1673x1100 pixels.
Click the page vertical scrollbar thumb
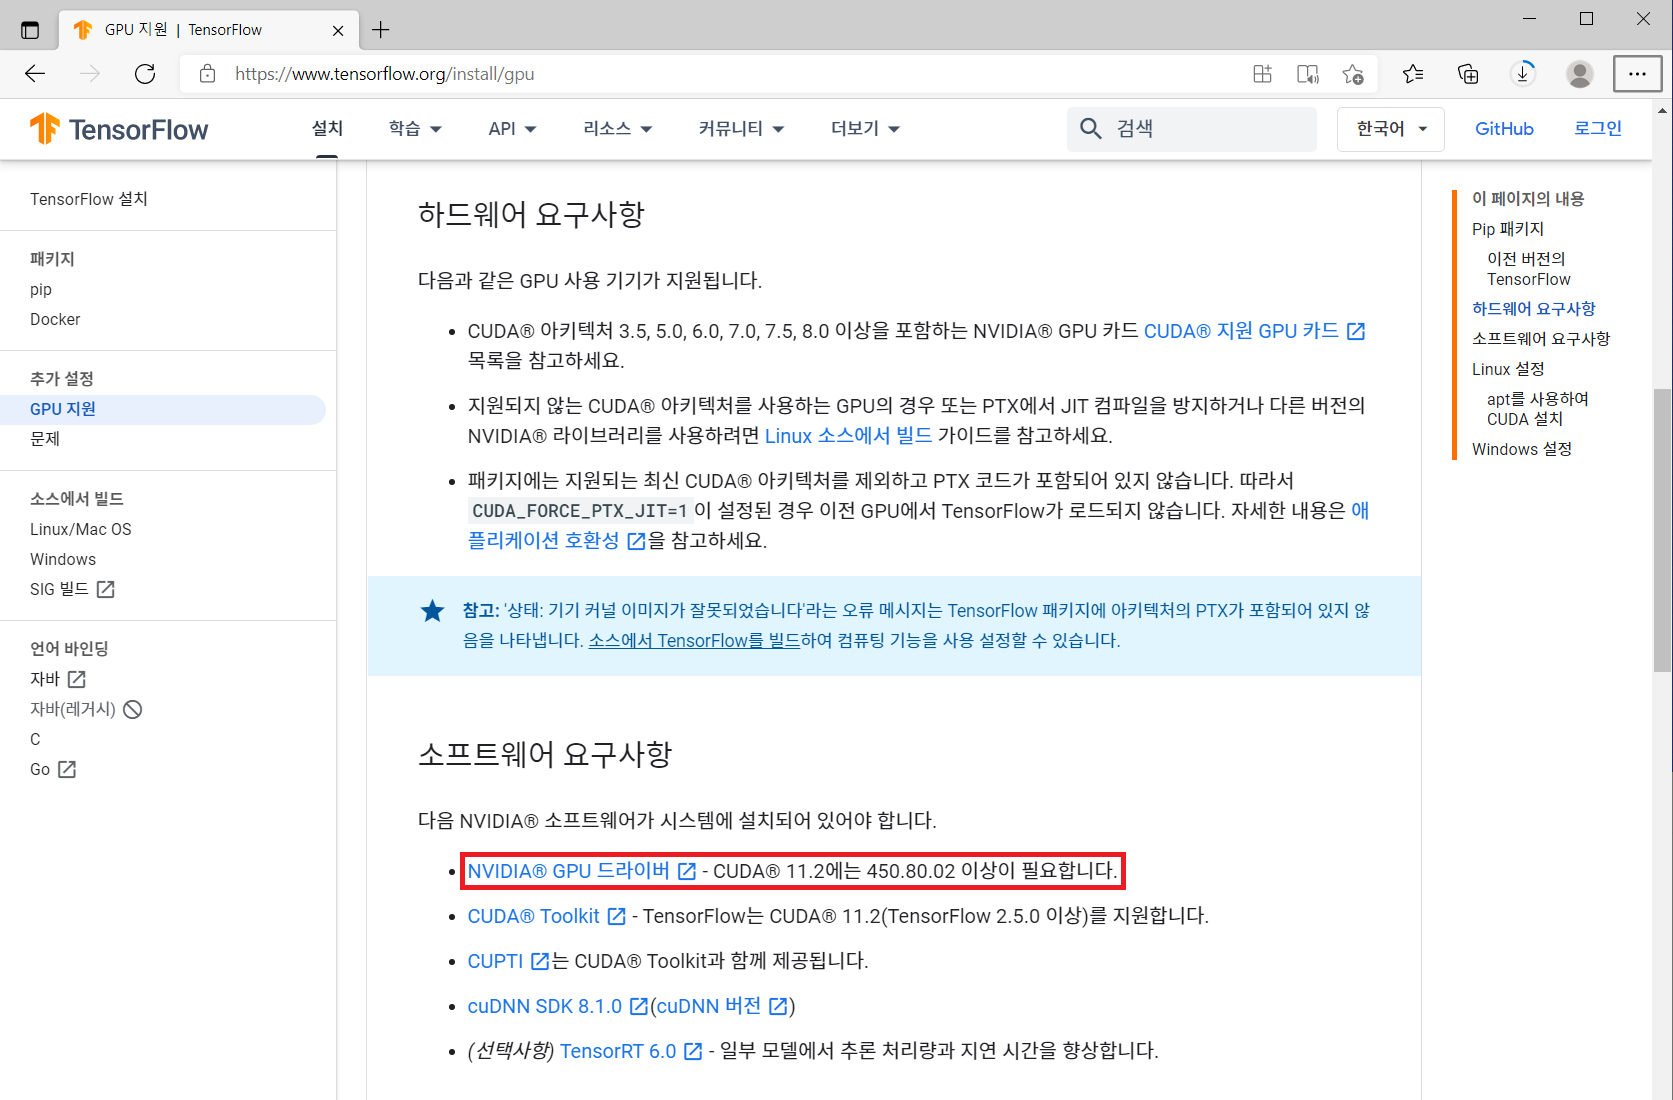1662,530
